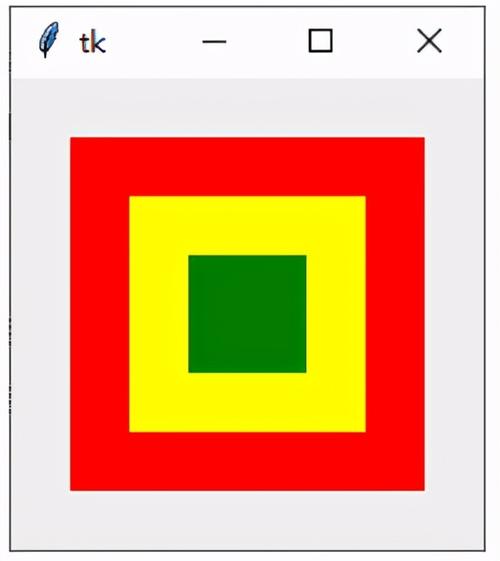Maximize the tk window using square icon
Screen dimensions: 500x561
point(320,41)
